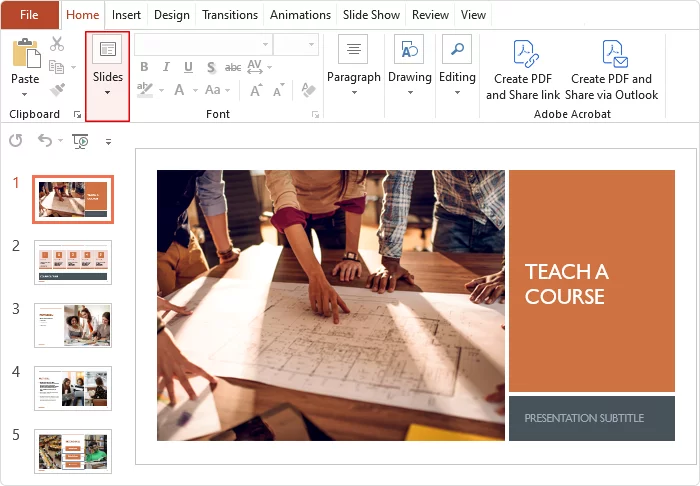
Task: Activate the Format Painter brush
Action: point(57,89)
